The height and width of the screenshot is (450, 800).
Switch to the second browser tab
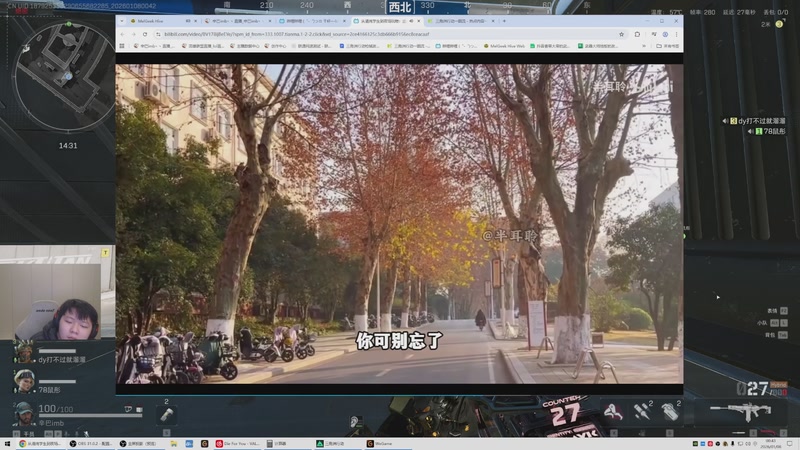coord(237,21)
